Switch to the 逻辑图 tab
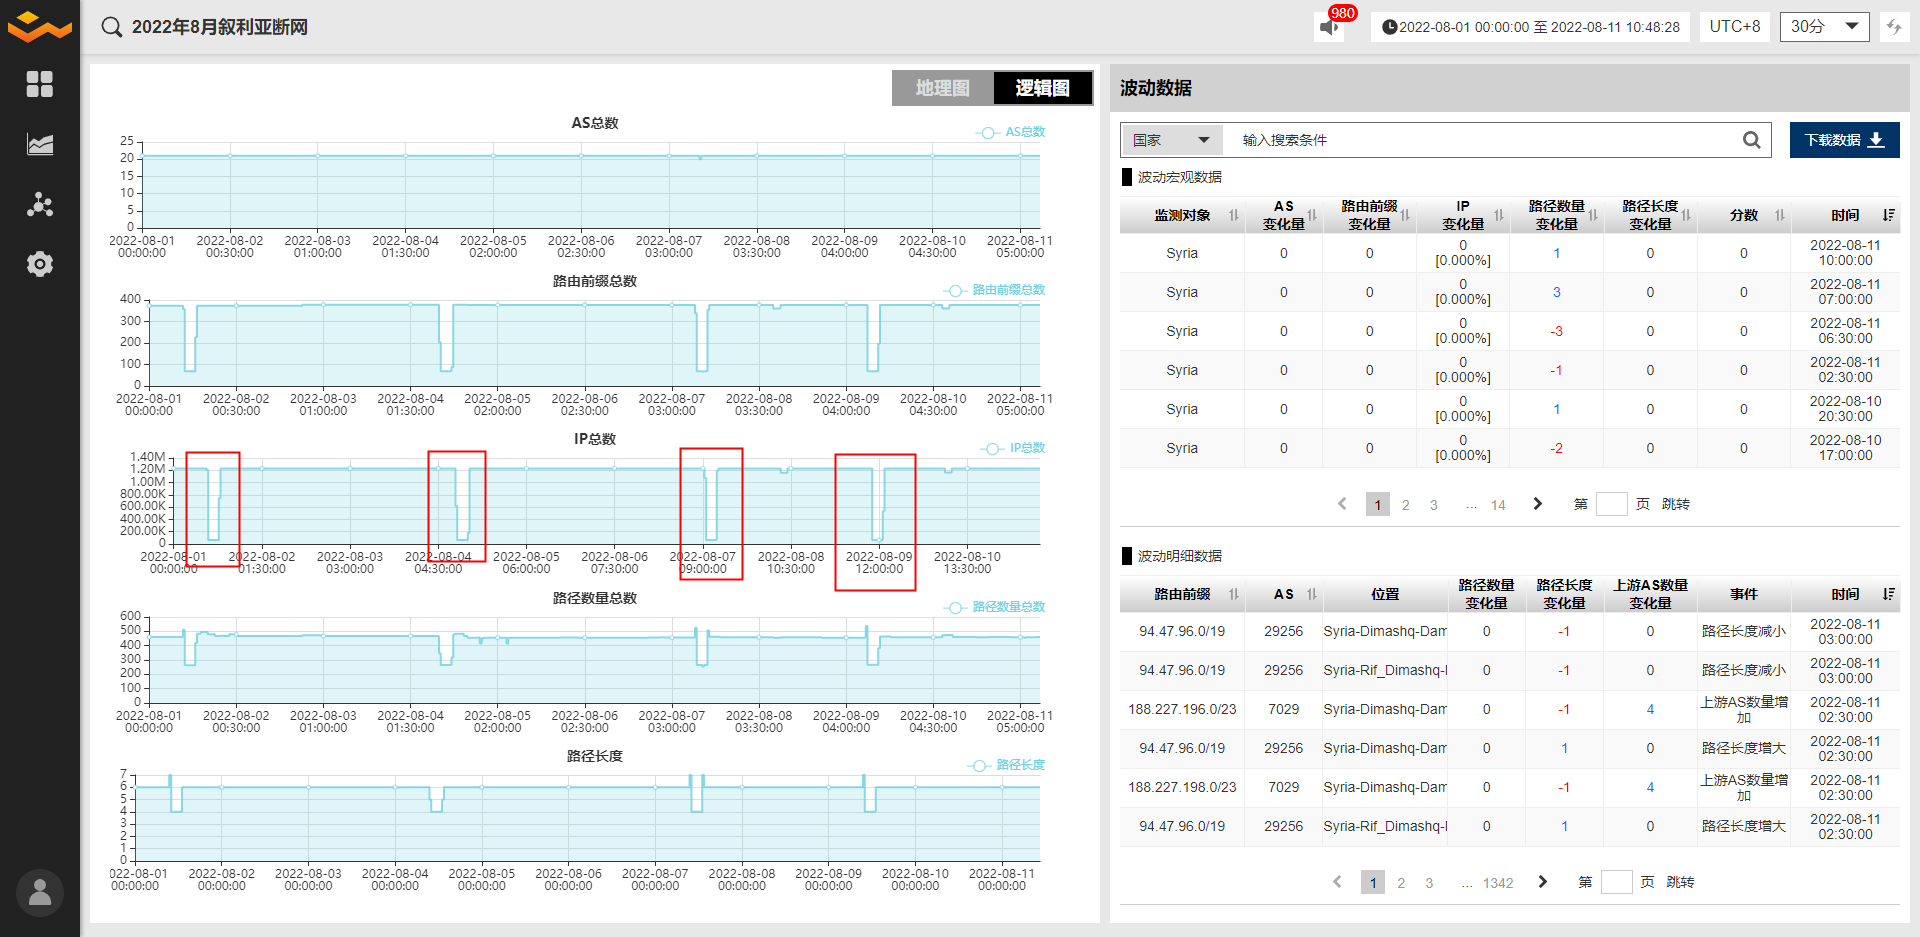This screenshot has width=1920, height=937. pyautogui.click(x=1042, y=88)
